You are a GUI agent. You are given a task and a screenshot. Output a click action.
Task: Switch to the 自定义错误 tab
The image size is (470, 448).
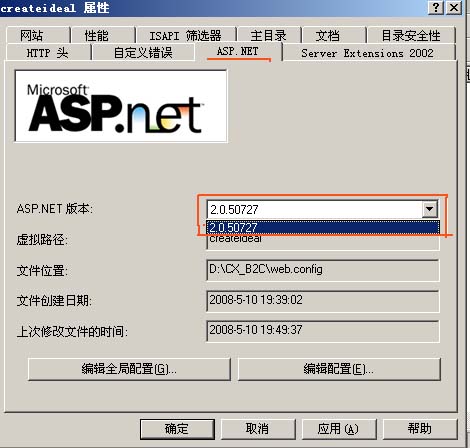(x=143, y=53)
